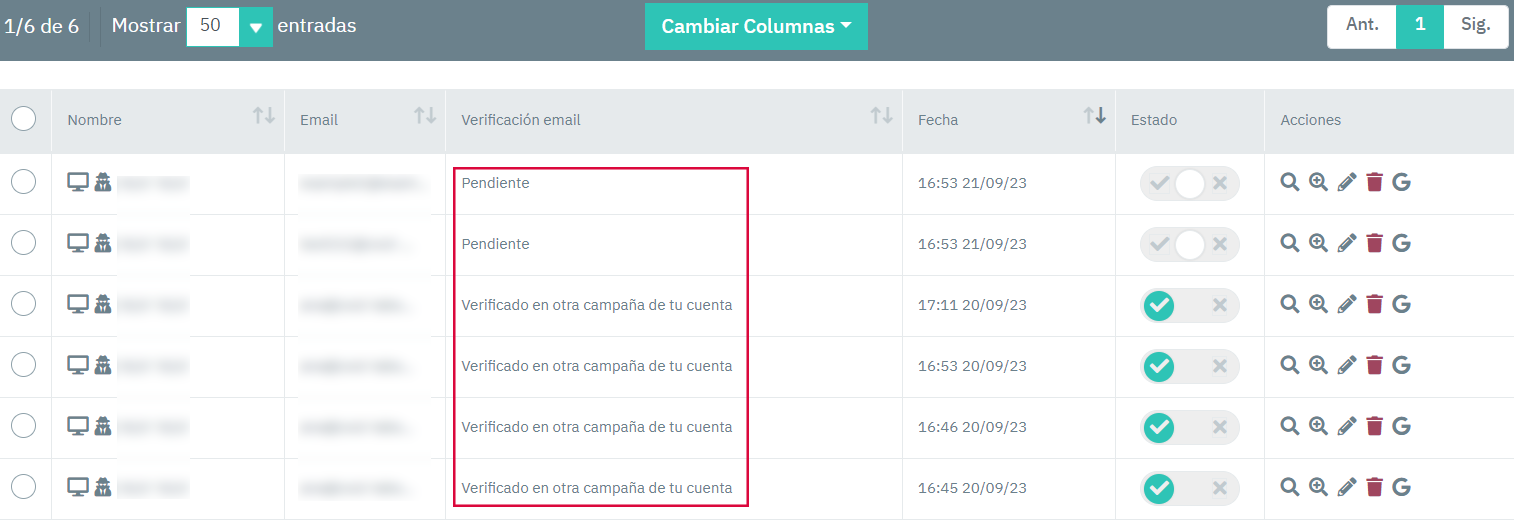This screenshot has height=526, width=1514.
Task: Sort by Email using its sort arrows
Action: click(x=425, y=116)
